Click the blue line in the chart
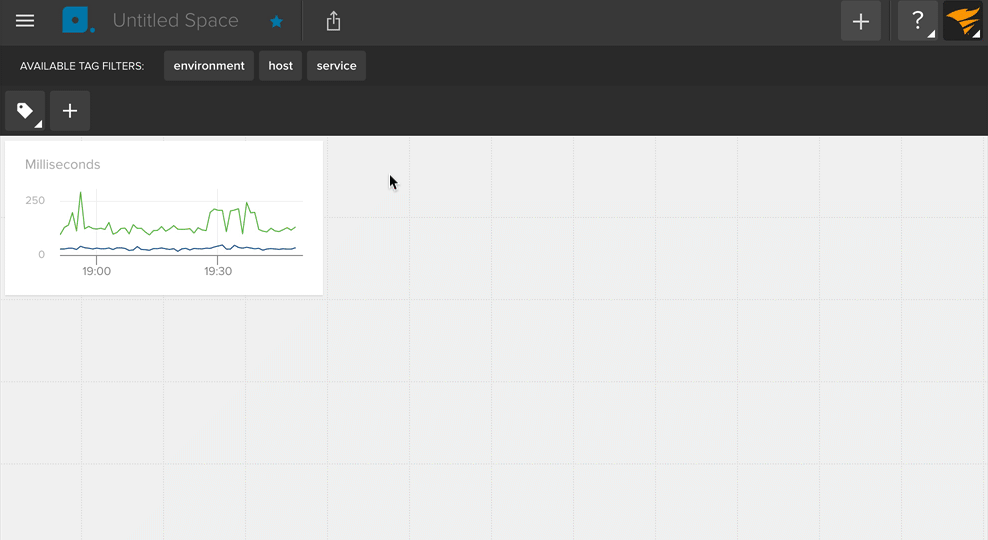988x540 pixels. (150, 248)
